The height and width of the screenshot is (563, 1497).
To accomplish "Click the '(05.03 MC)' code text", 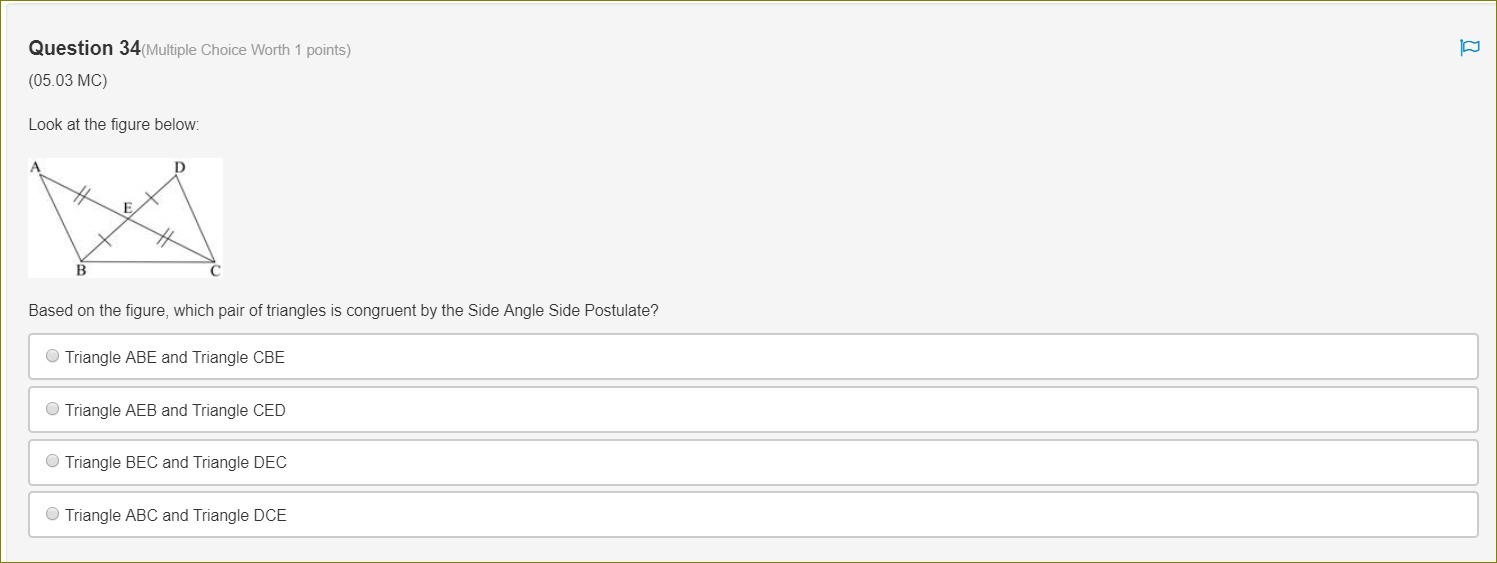I will (x=67, y=81).
